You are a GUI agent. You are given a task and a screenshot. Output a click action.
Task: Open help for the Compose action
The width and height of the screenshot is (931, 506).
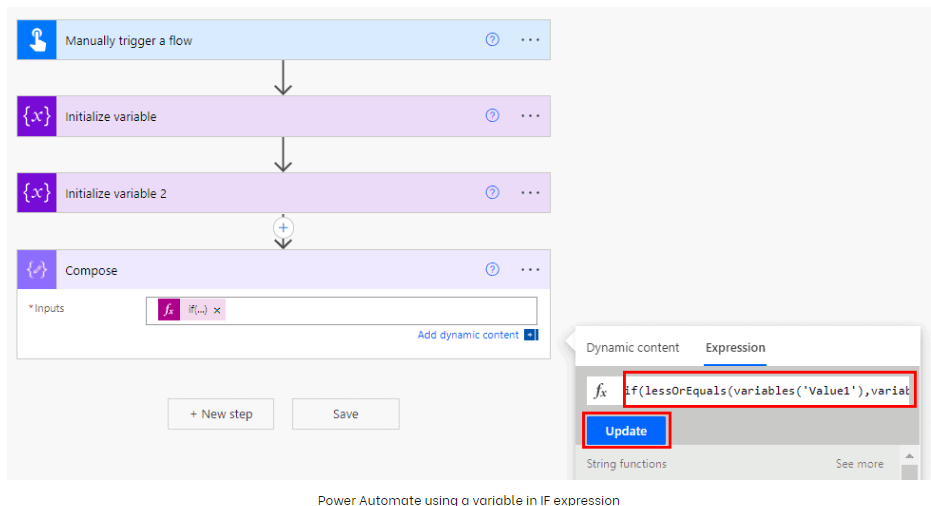tap(492, 270)
